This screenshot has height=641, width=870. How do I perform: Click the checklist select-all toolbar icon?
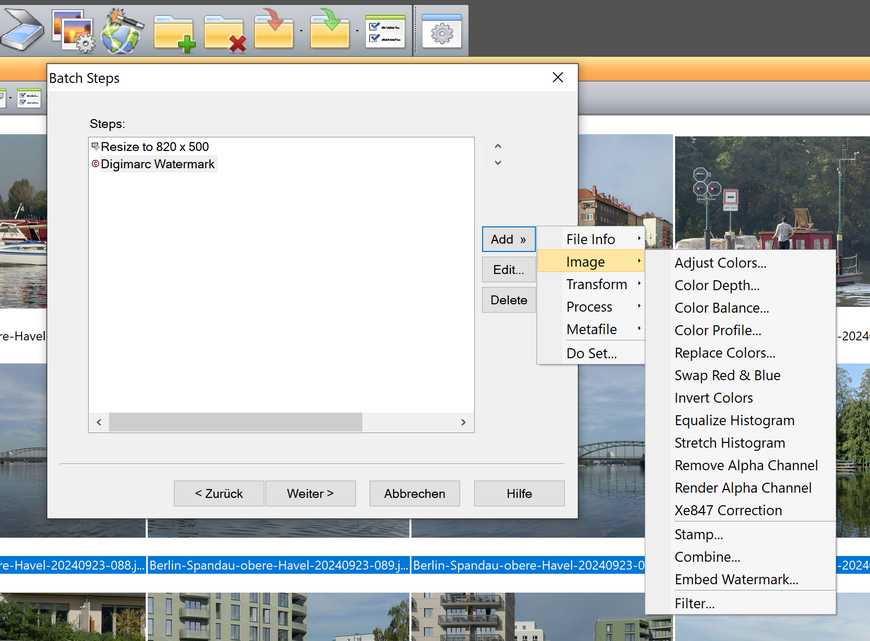click(385, 31)
